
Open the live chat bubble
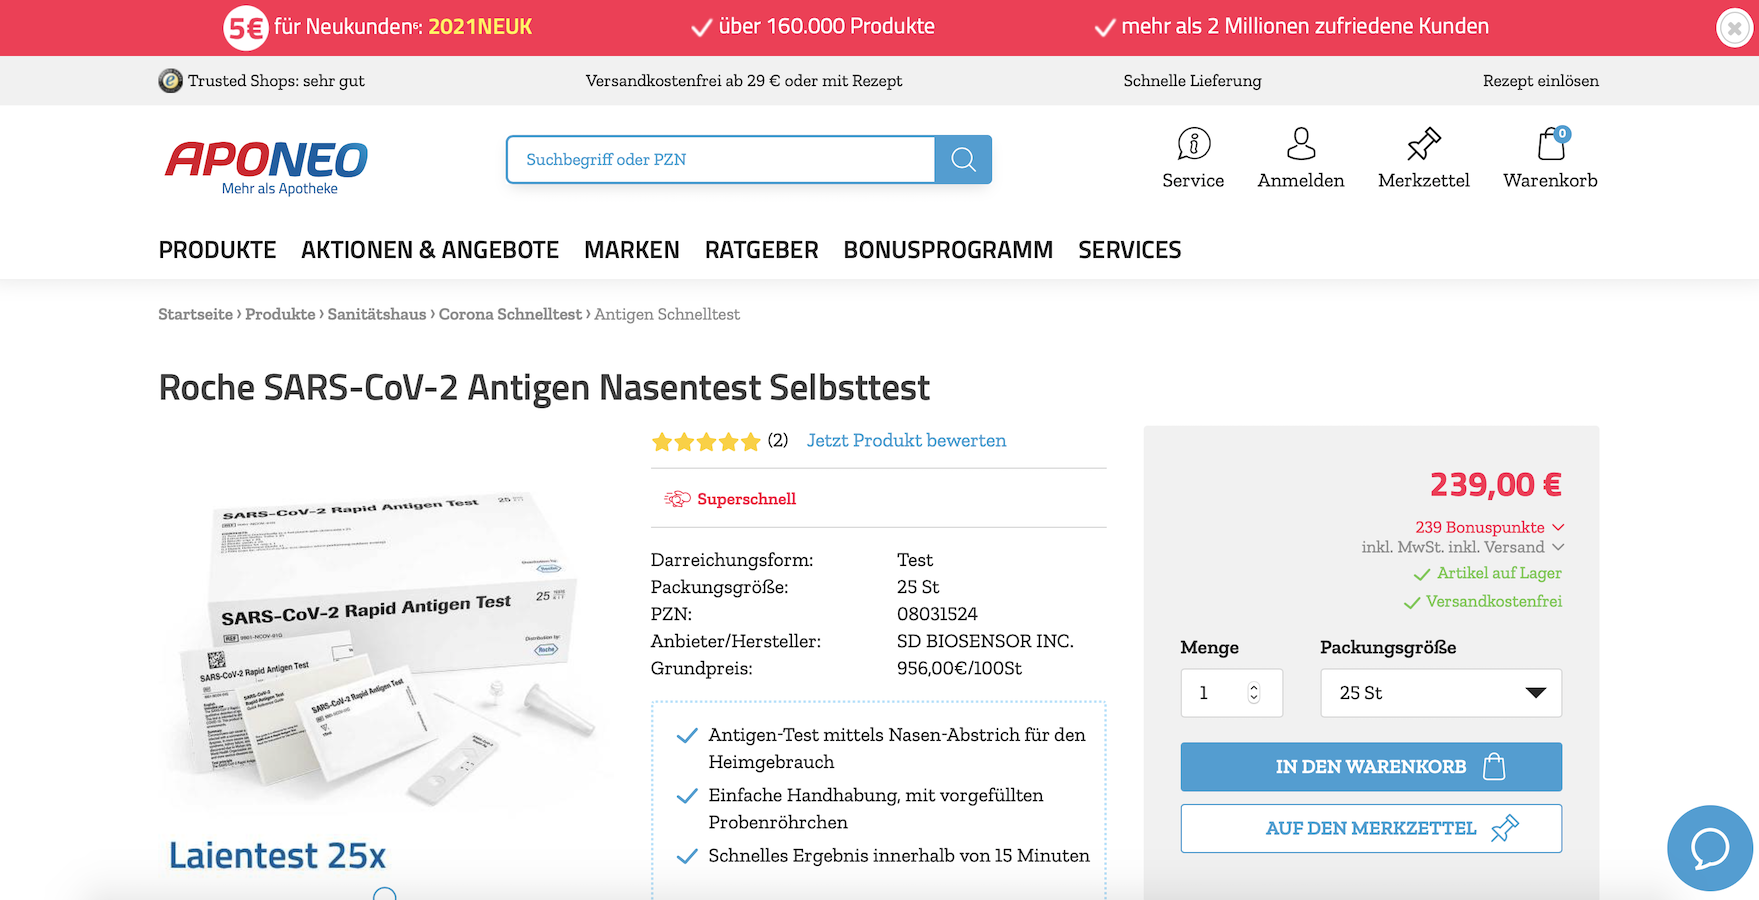[1709, 848]
